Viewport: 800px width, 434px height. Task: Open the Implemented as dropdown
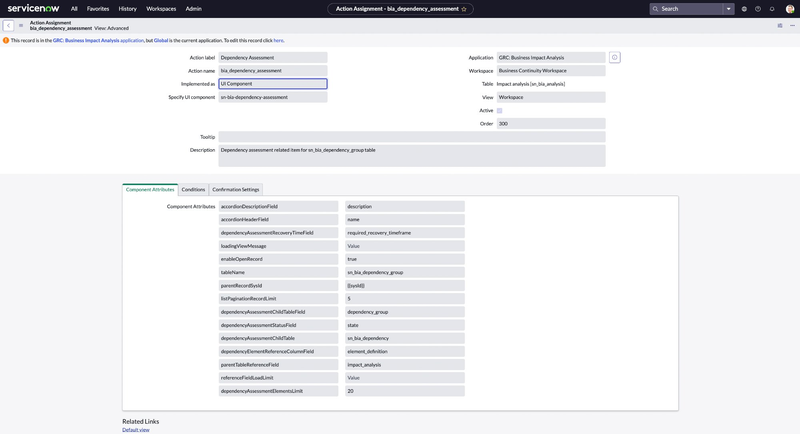tap(273, 84)
